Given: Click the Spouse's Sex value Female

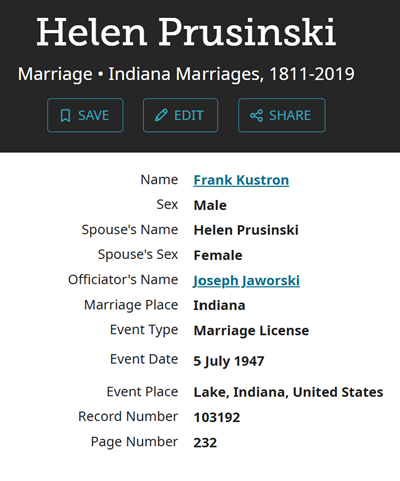Looking at the screenshot, I should coord(218,255).
